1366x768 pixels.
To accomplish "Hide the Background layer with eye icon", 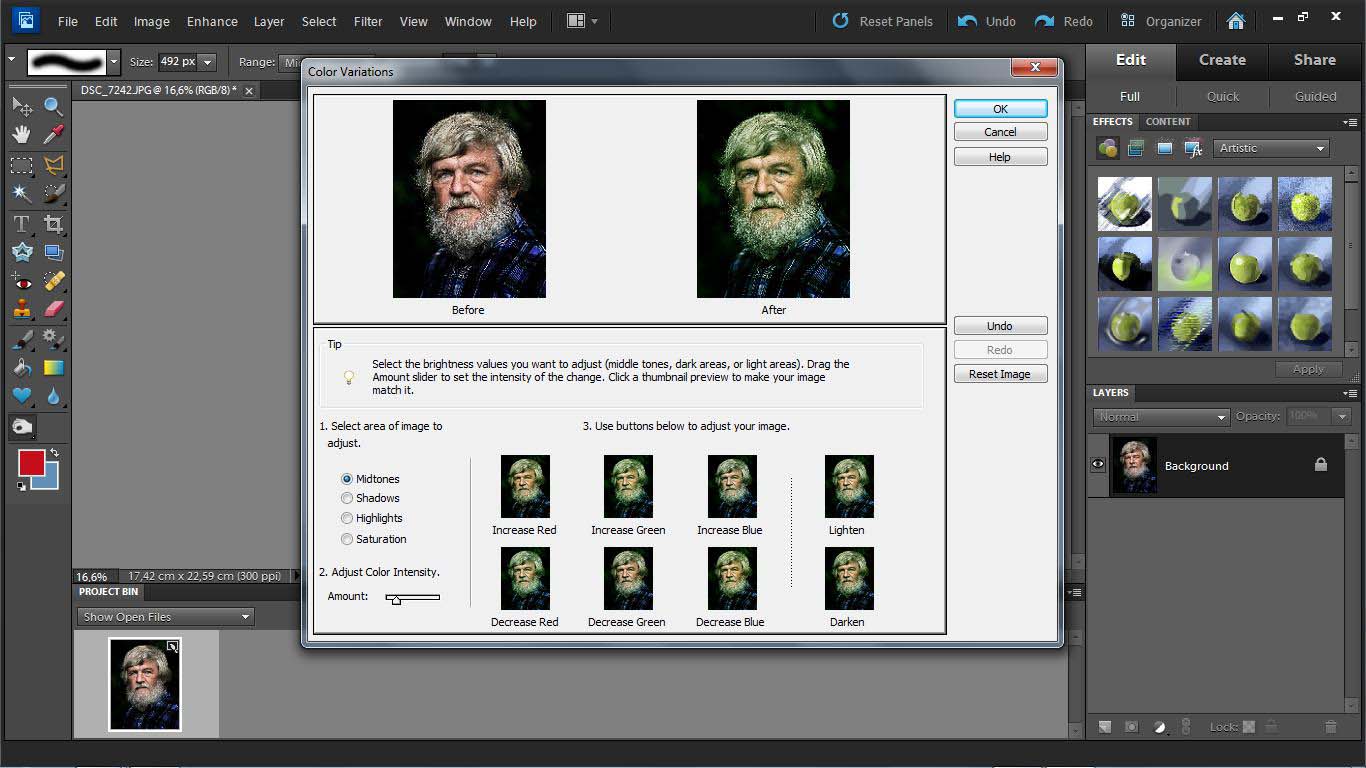I will 1098,465.
